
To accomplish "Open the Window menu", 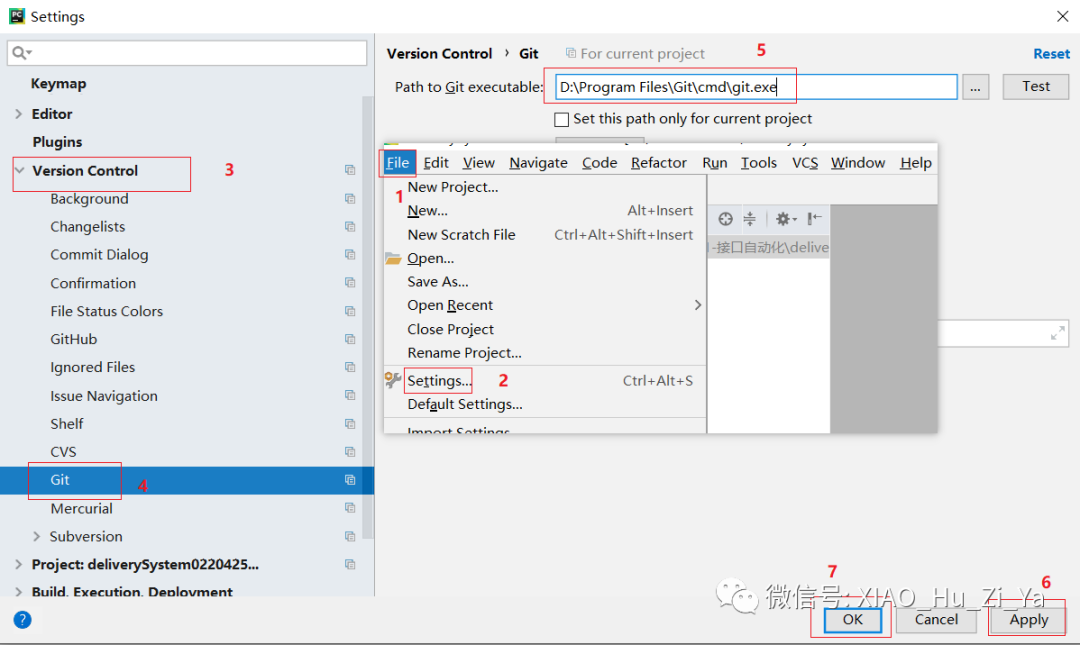I will [858, 163].
